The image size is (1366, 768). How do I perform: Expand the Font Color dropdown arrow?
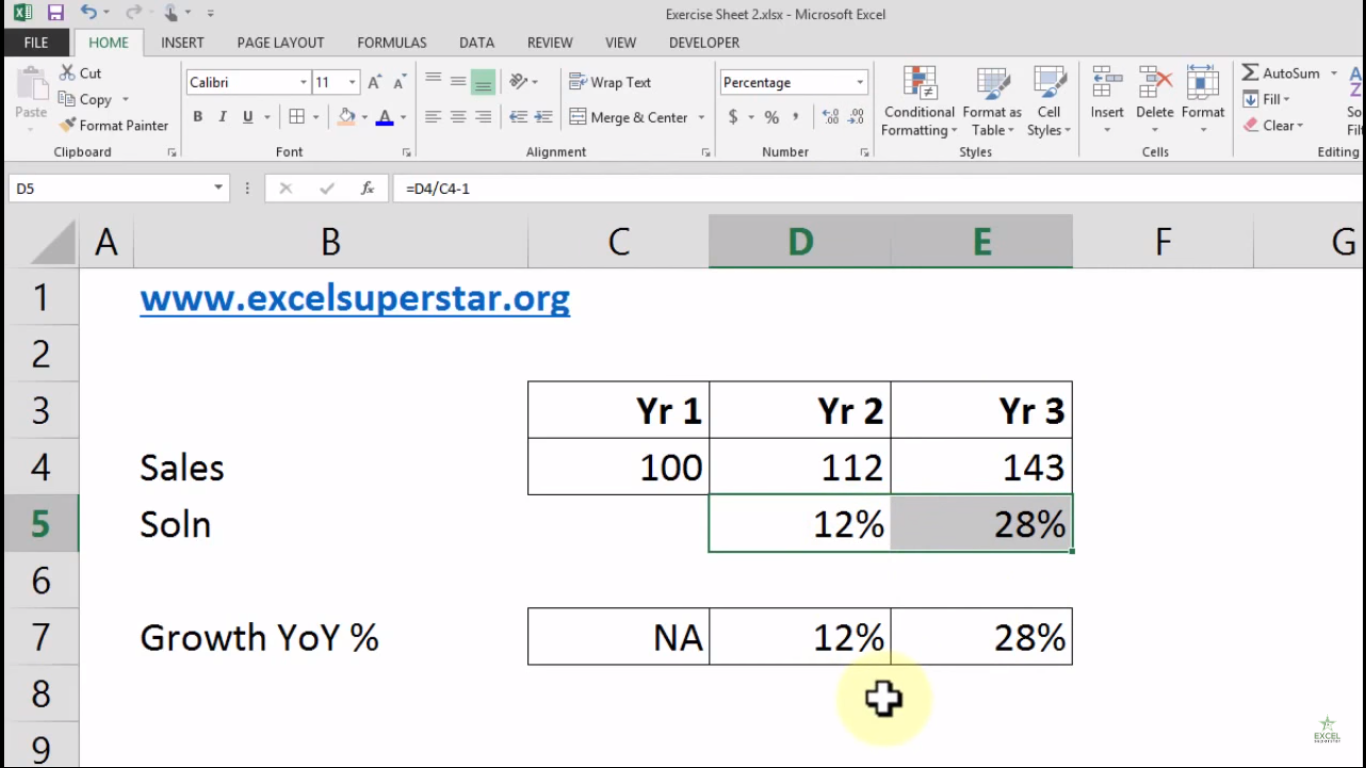403,117
